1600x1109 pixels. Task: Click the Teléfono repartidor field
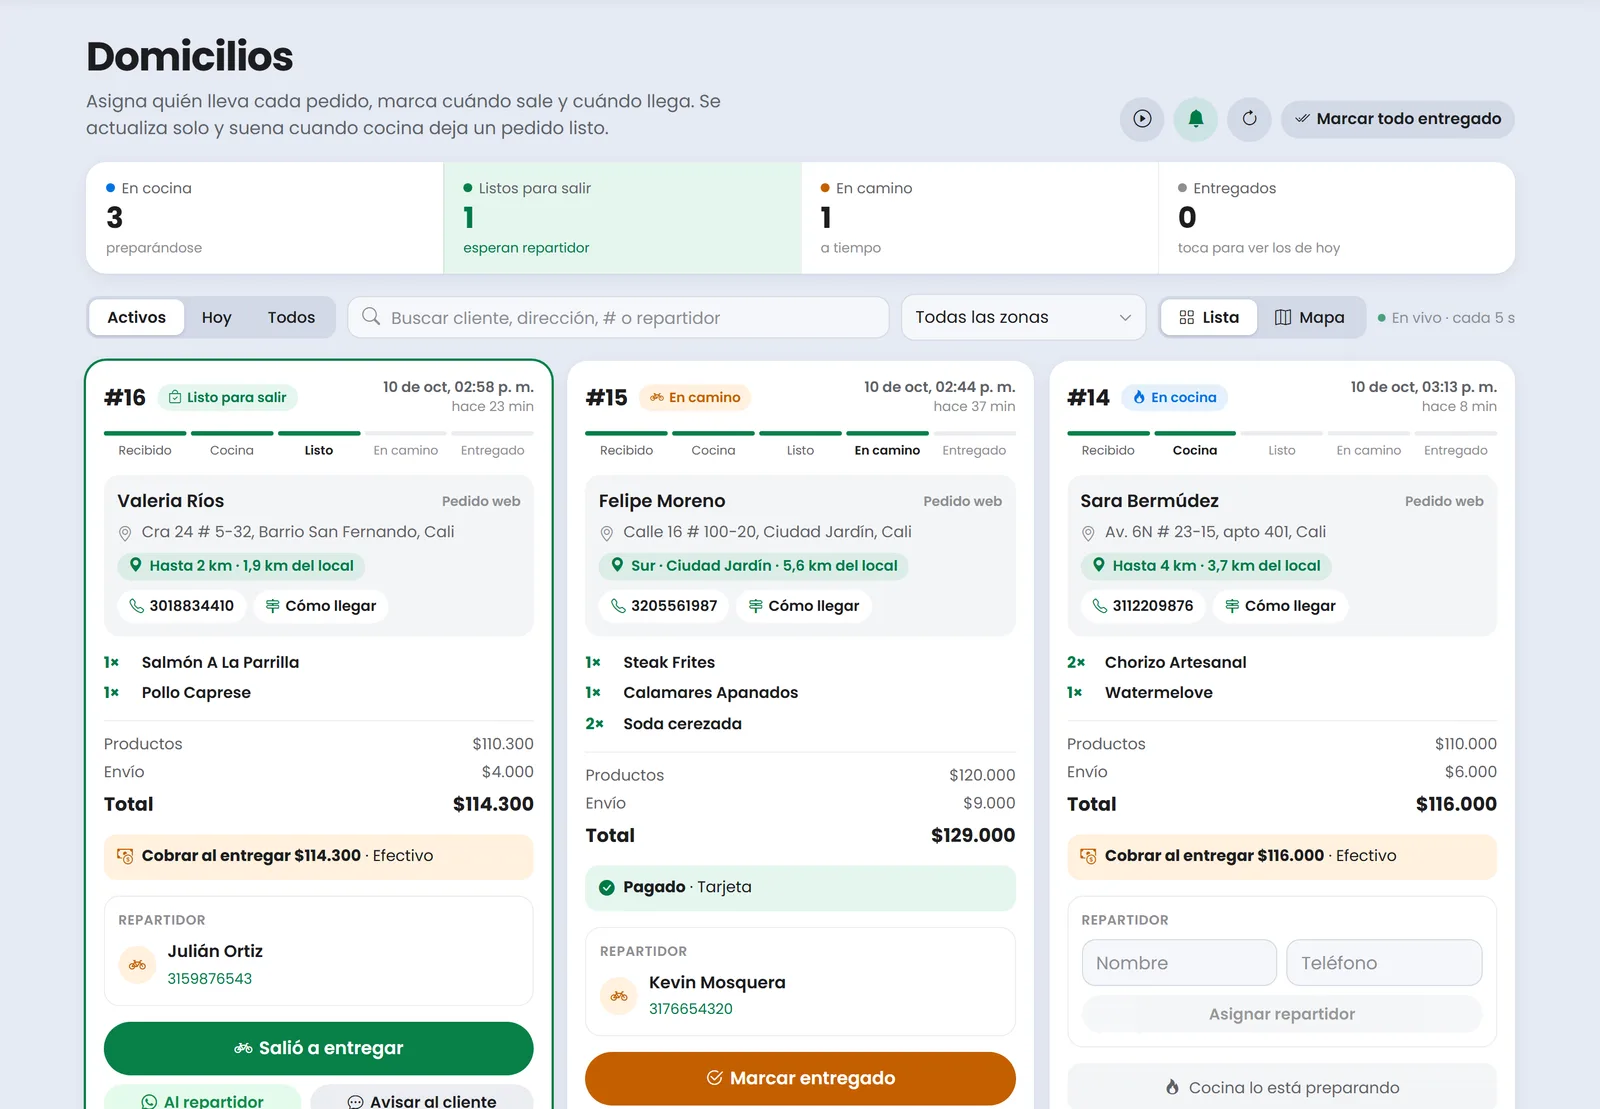click(x=1384, y=963)
